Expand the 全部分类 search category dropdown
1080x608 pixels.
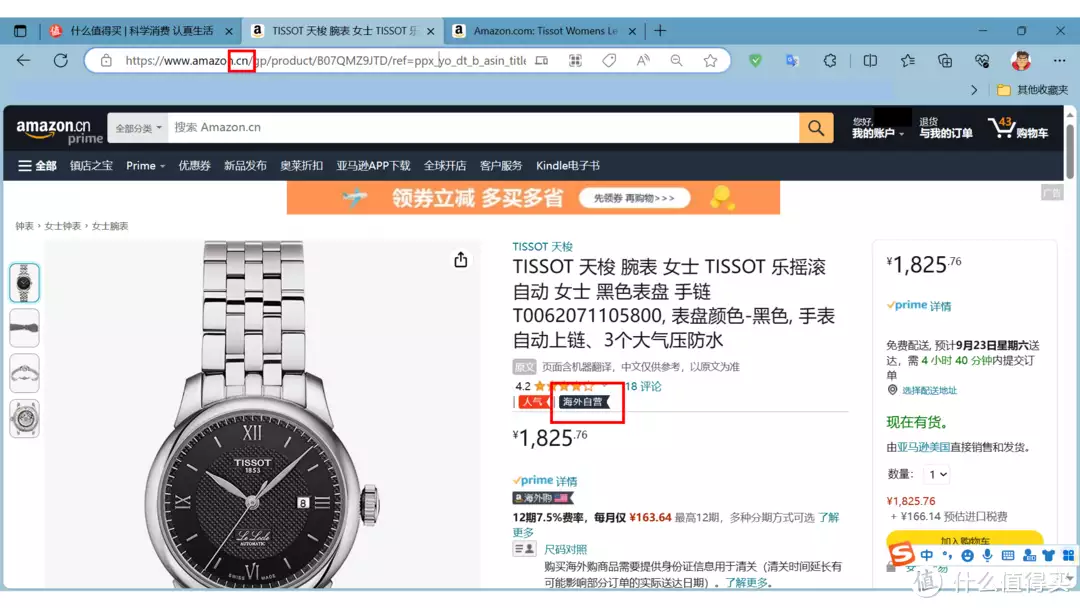point(138,128)
